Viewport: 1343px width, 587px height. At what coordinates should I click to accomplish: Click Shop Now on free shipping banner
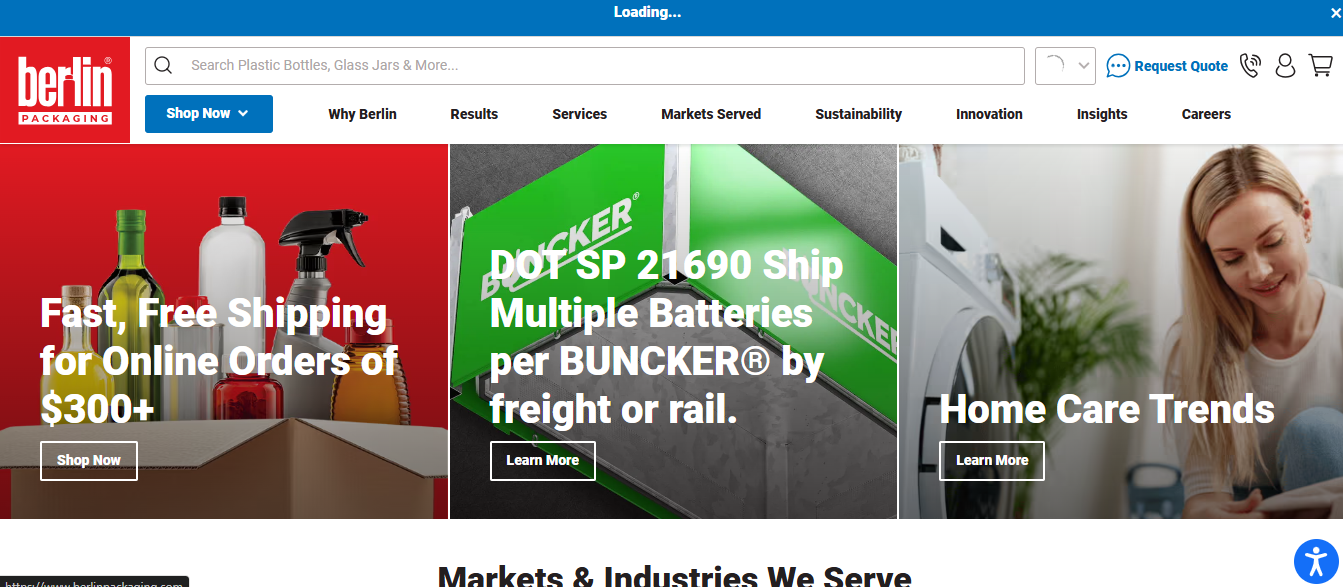pyautogui.click(x=89, y=460)
